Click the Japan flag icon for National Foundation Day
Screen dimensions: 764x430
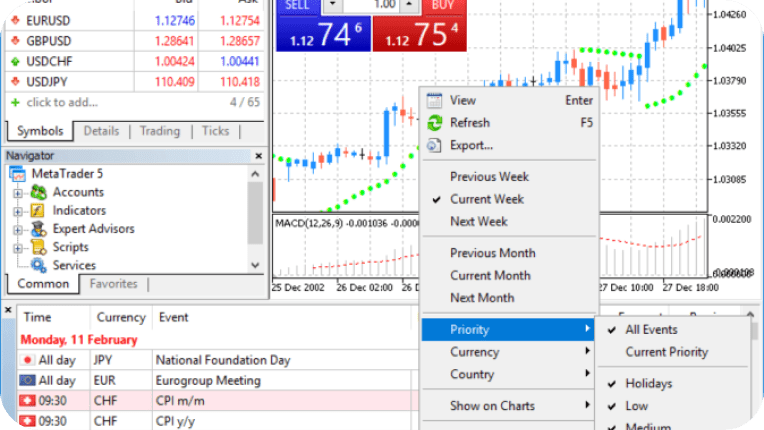click(x=27, y=360)
